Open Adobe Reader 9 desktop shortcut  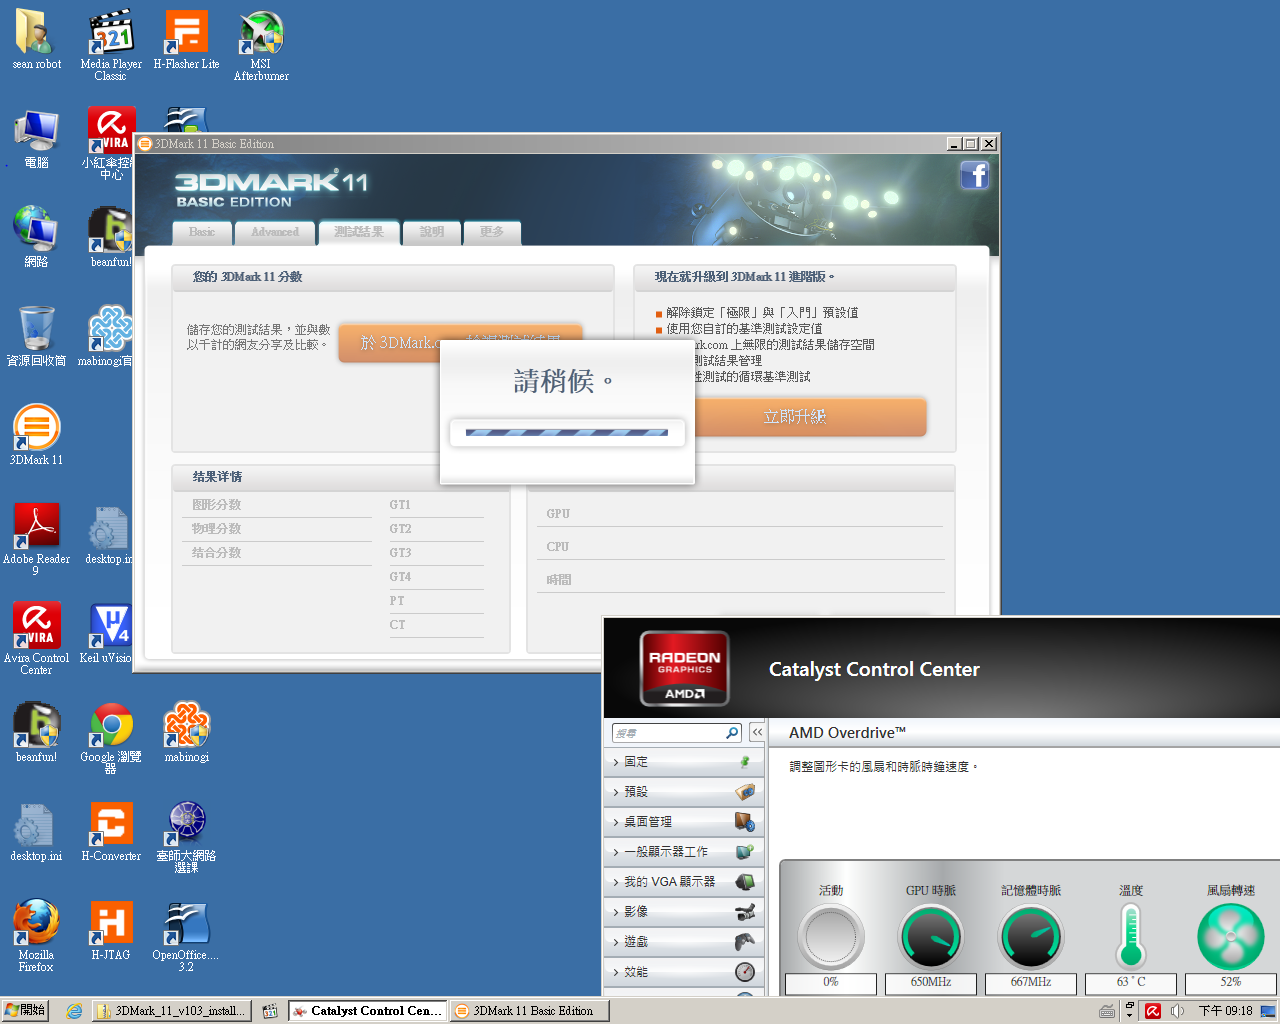pyautogui.click(x=36, y=539)
